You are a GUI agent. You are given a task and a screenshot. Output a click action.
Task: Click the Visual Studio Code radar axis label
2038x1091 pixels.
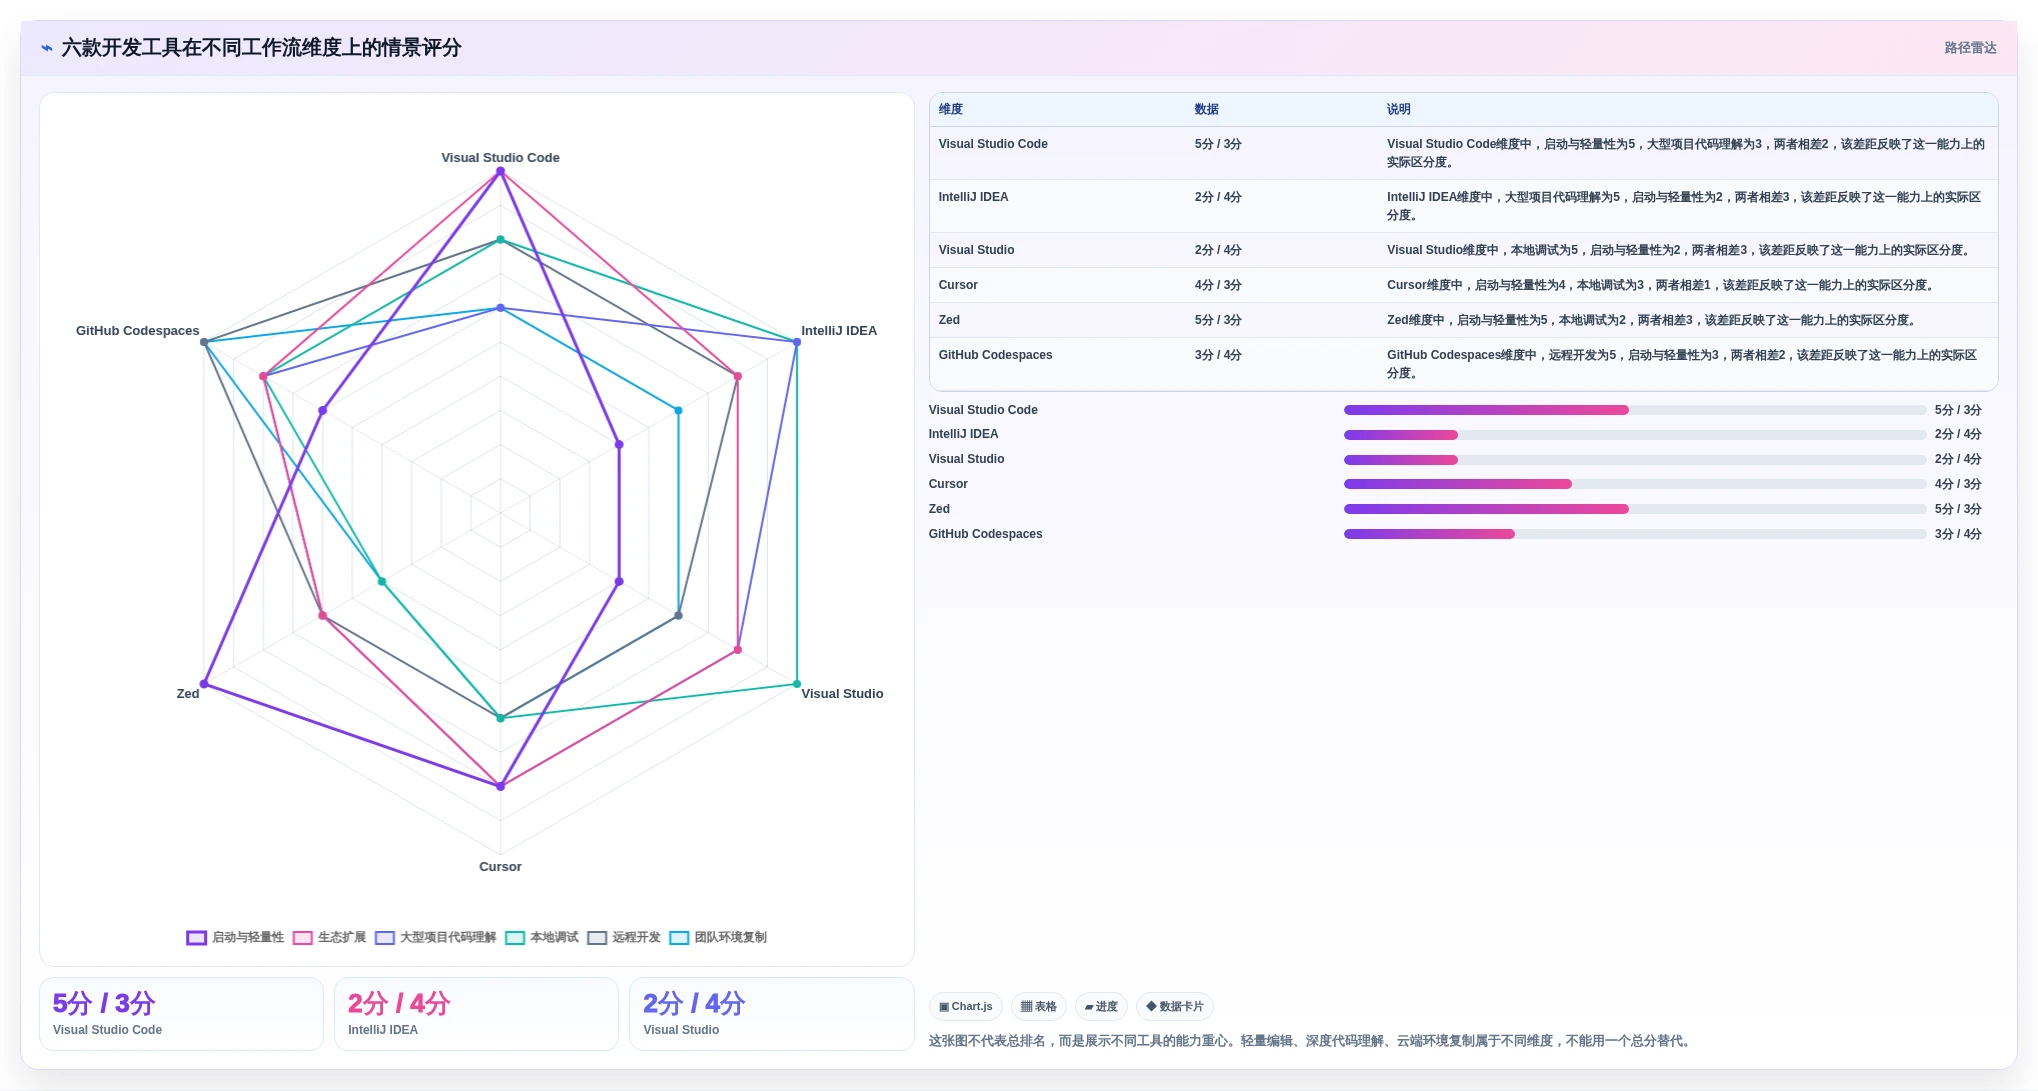point(500,158)
